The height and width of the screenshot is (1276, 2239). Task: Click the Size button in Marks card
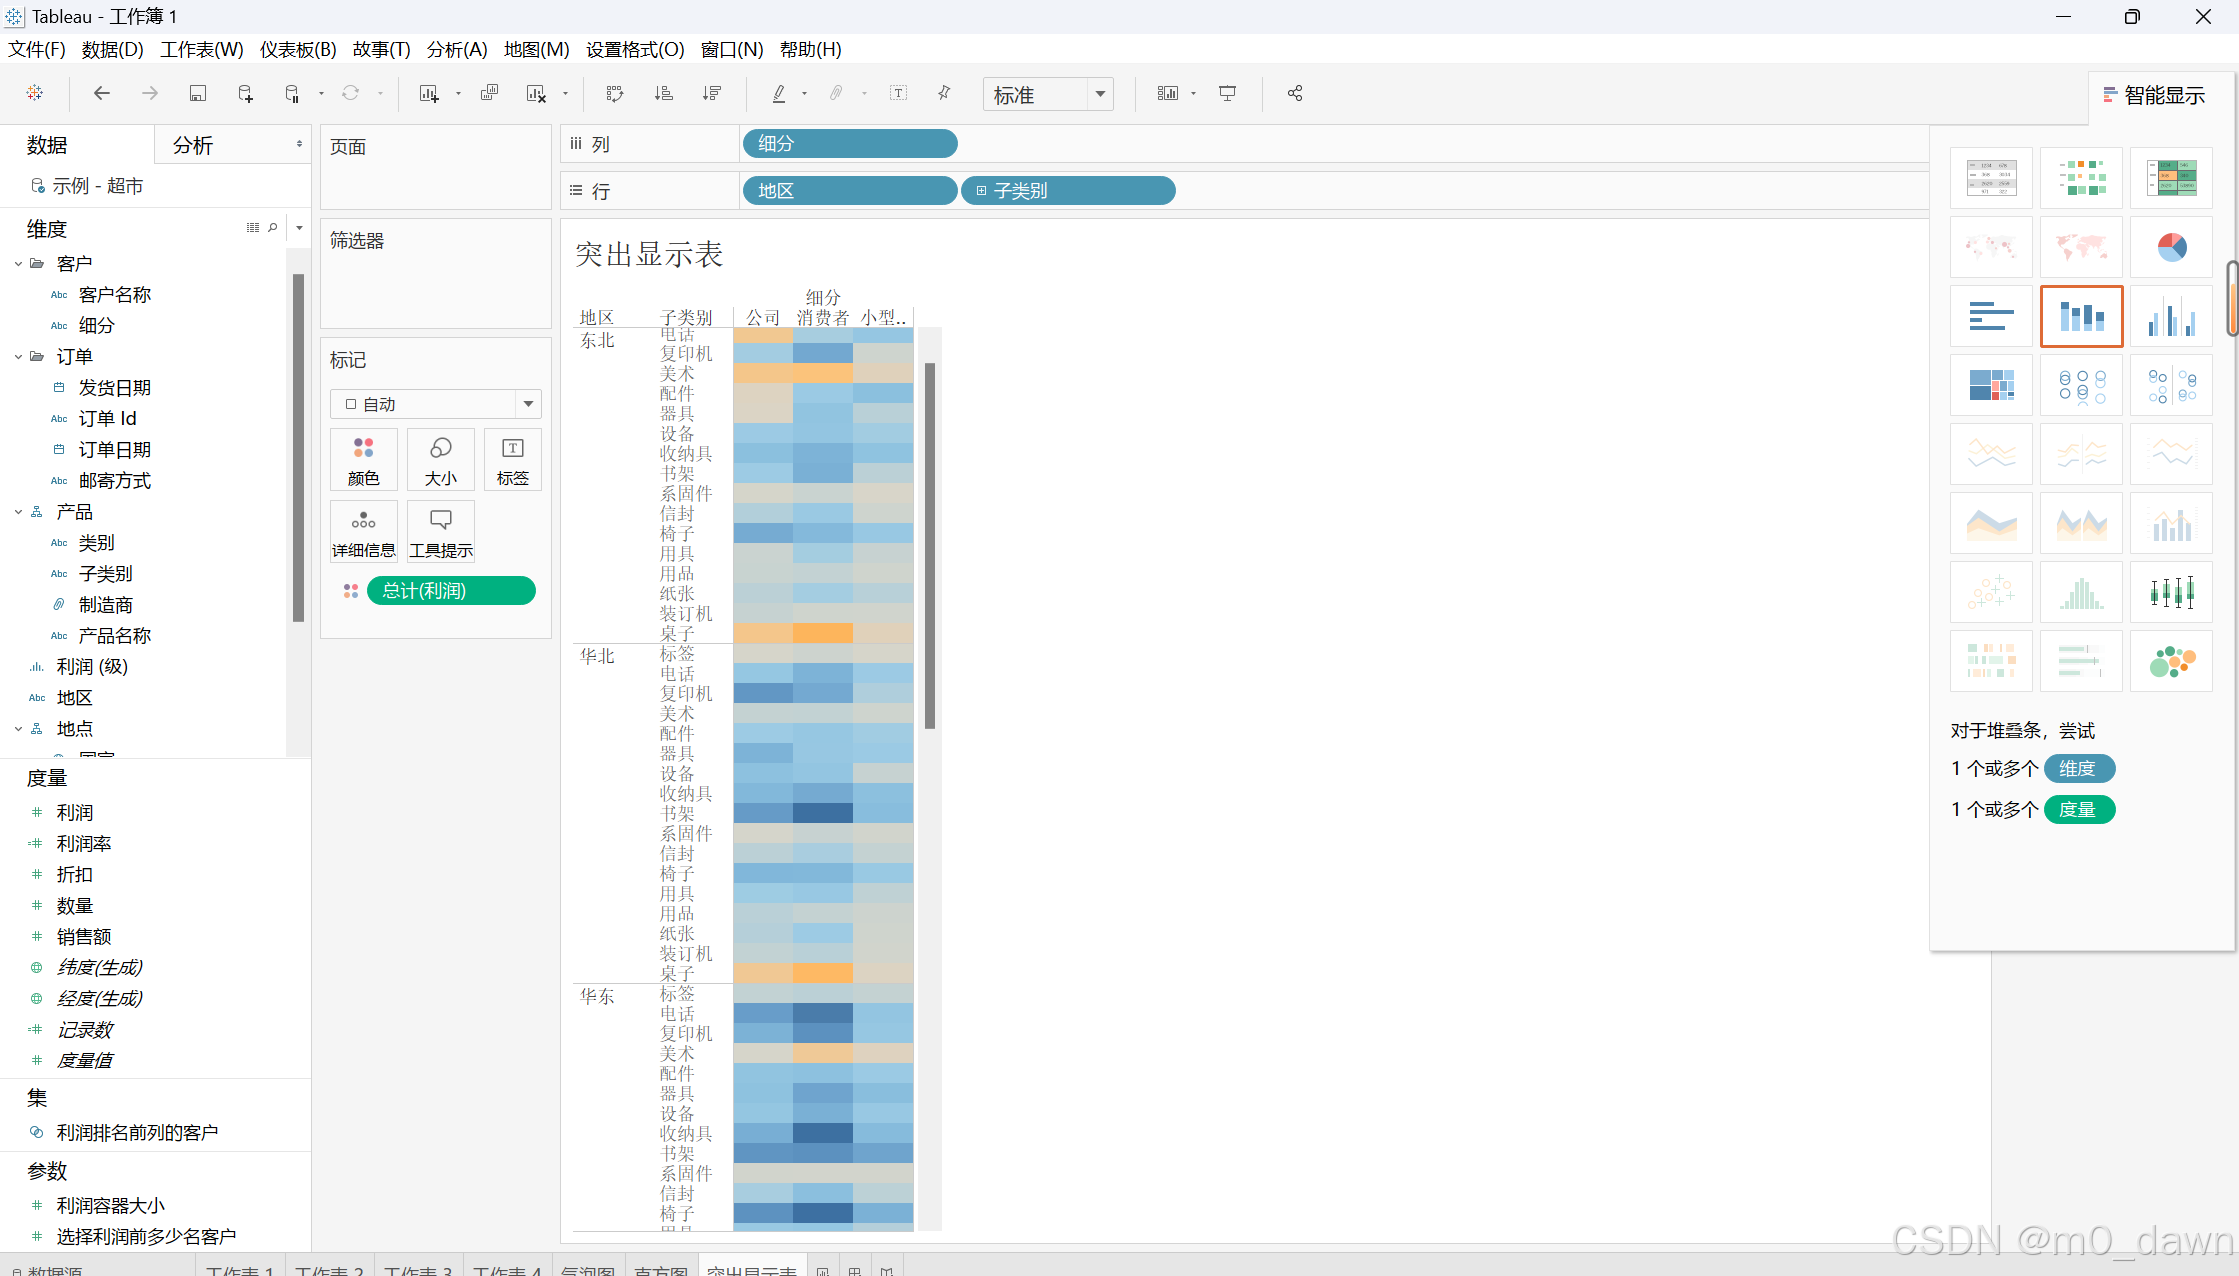click(x=440, y=459)
